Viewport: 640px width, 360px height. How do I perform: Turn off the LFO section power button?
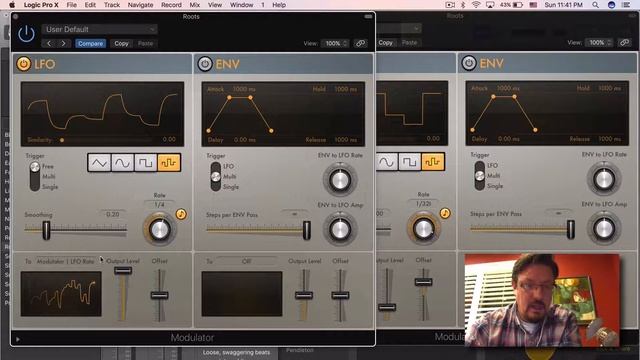click(24, 64)
